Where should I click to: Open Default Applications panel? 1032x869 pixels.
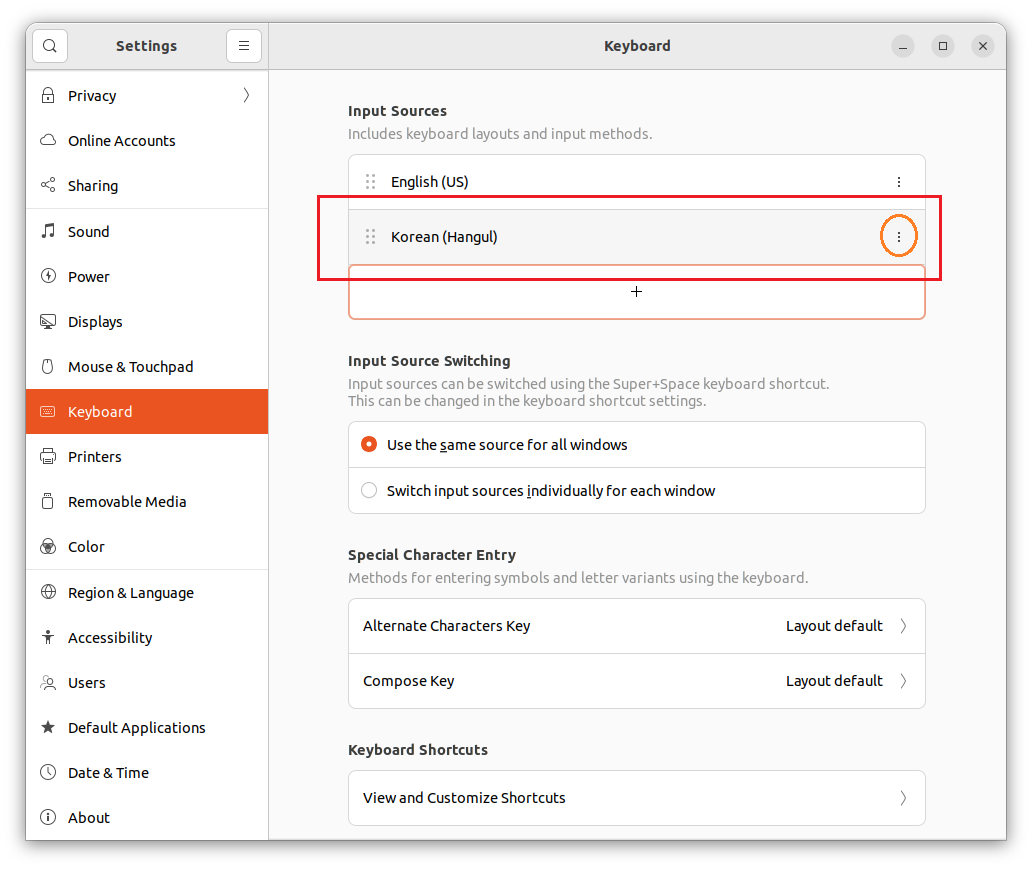click(x=147, y=727)
